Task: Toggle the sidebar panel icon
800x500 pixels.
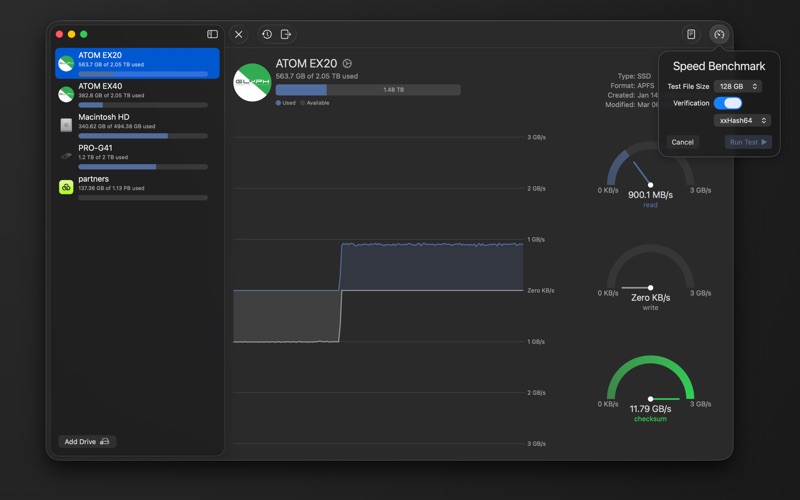Action: 212,34
